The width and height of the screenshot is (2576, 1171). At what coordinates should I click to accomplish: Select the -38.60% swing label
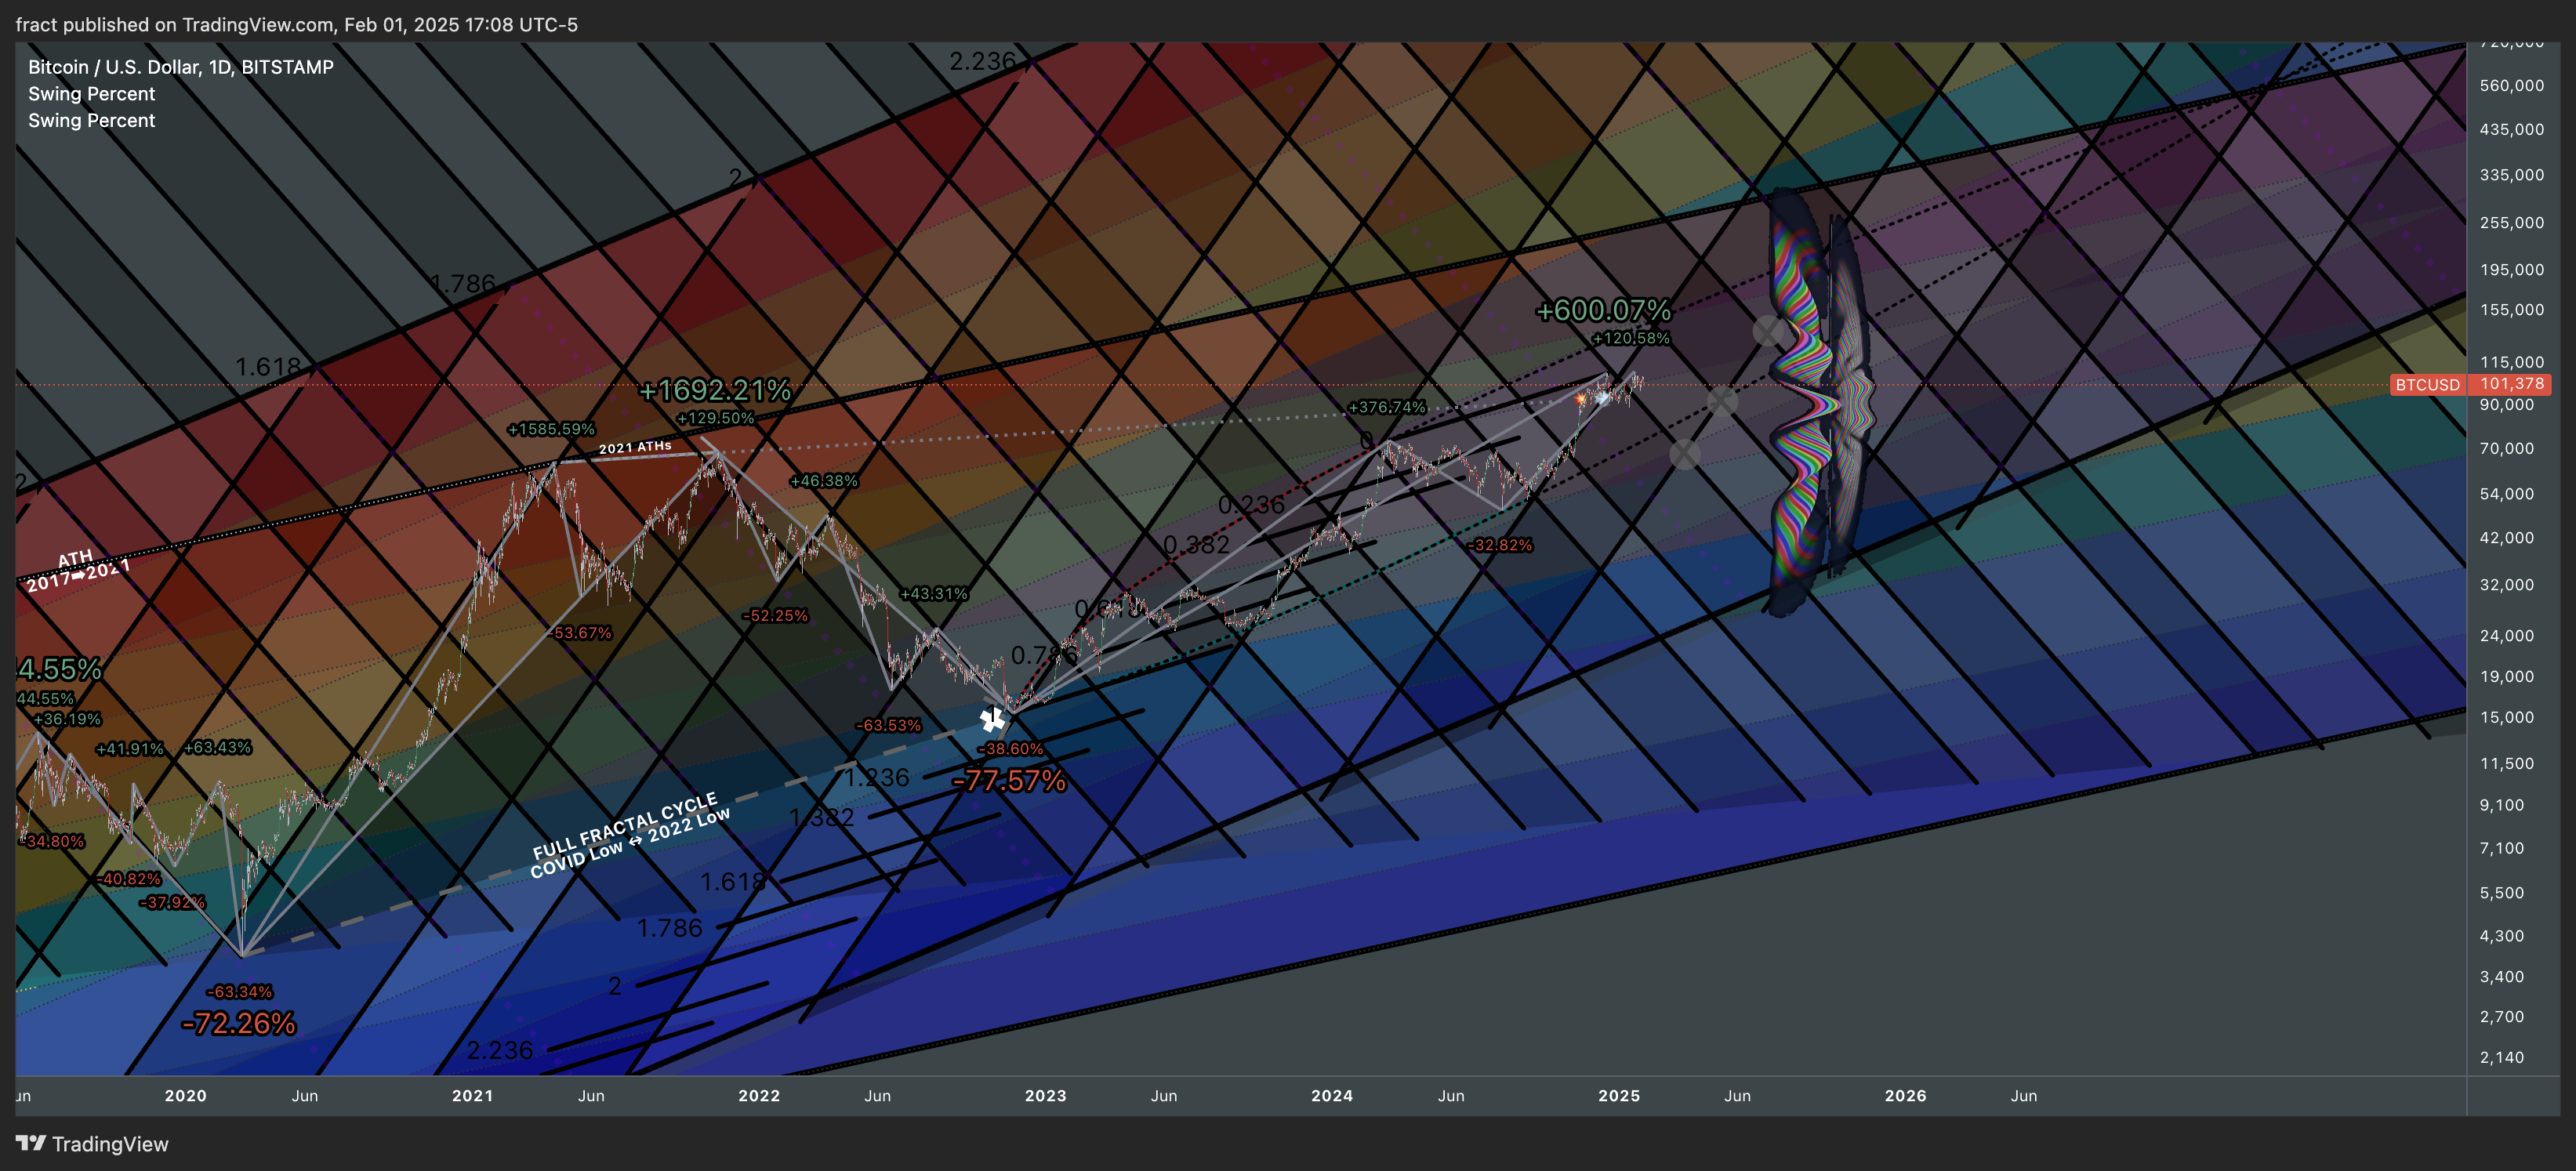tap(1010, 749)
